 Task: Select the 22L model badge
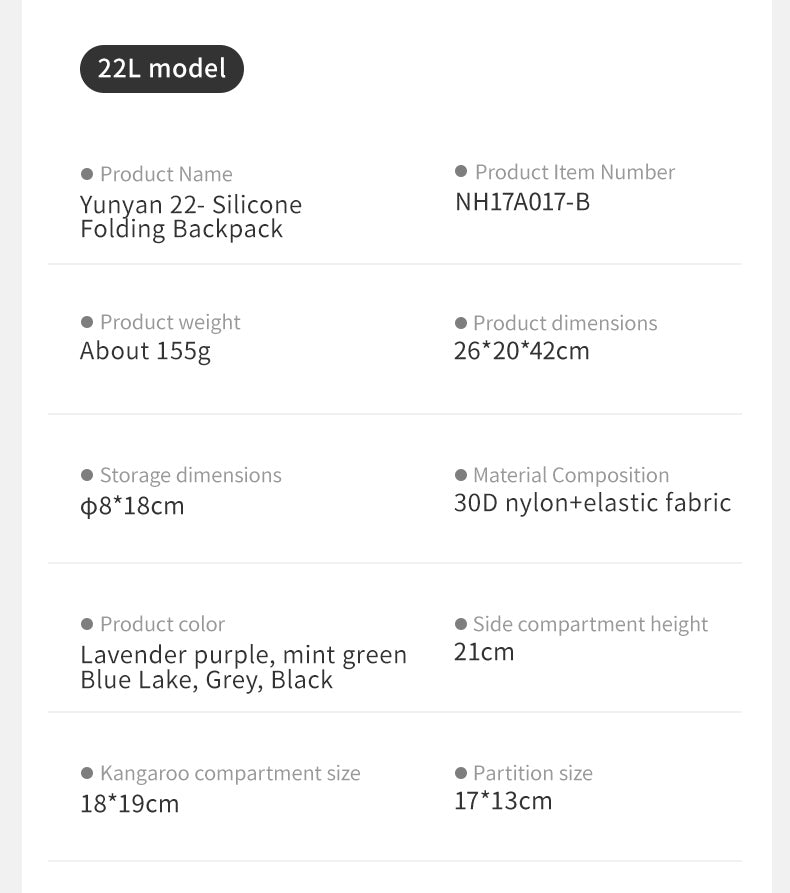point(162,69)
